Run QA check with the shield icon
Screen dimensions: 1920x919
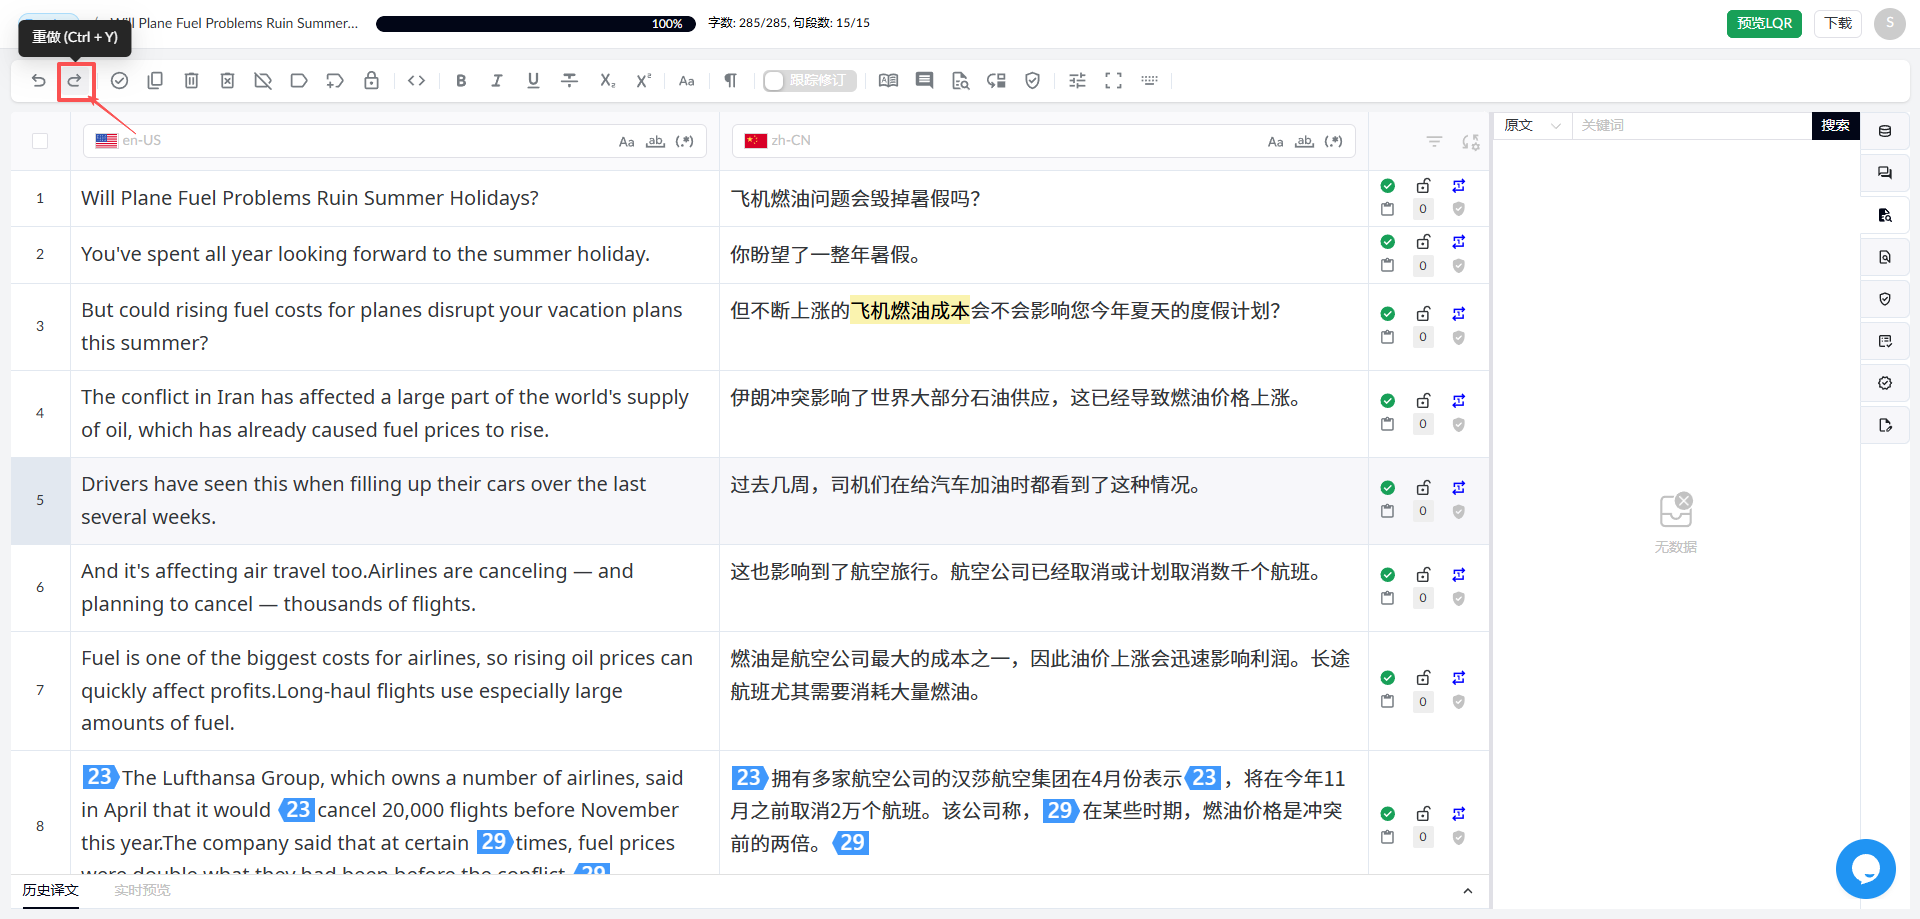pos(1032,81)
